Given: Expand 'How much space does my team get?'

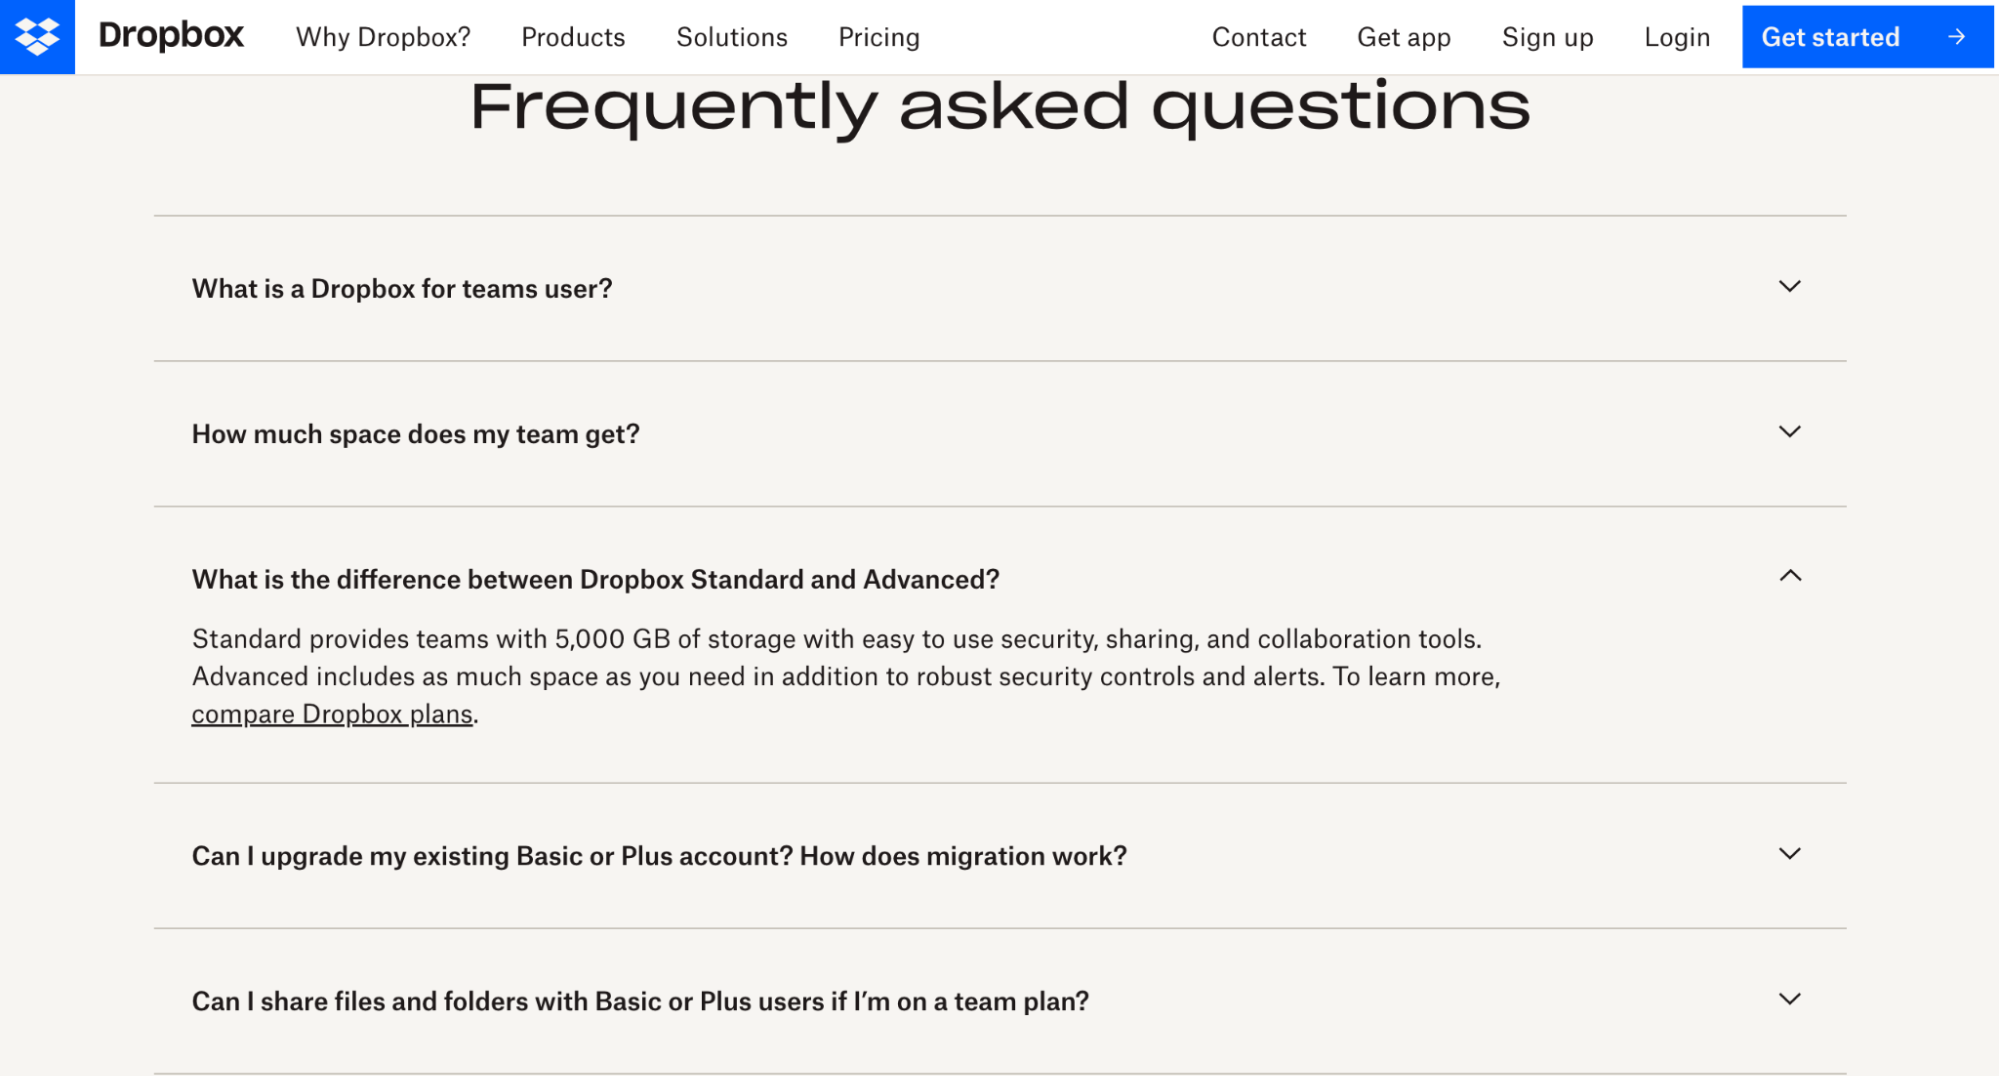Looking at the screenshot, I should 1789,433.
